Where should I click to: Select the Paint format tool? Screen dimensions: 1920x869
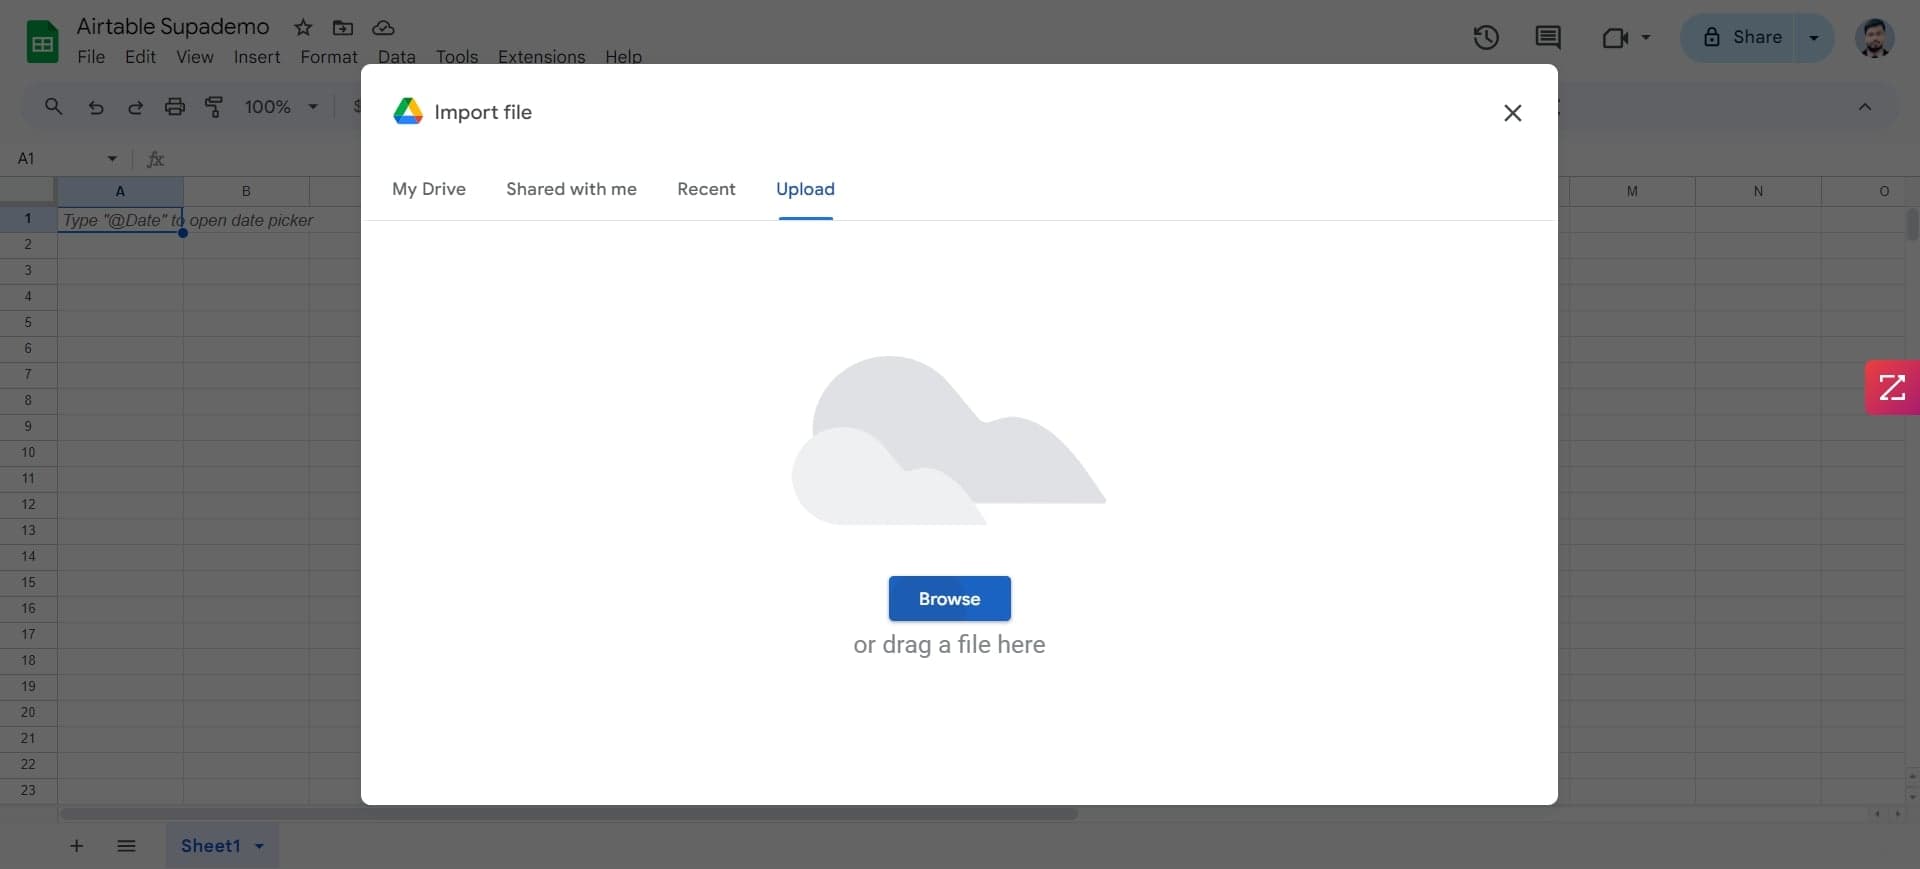[x=214, y=106]
